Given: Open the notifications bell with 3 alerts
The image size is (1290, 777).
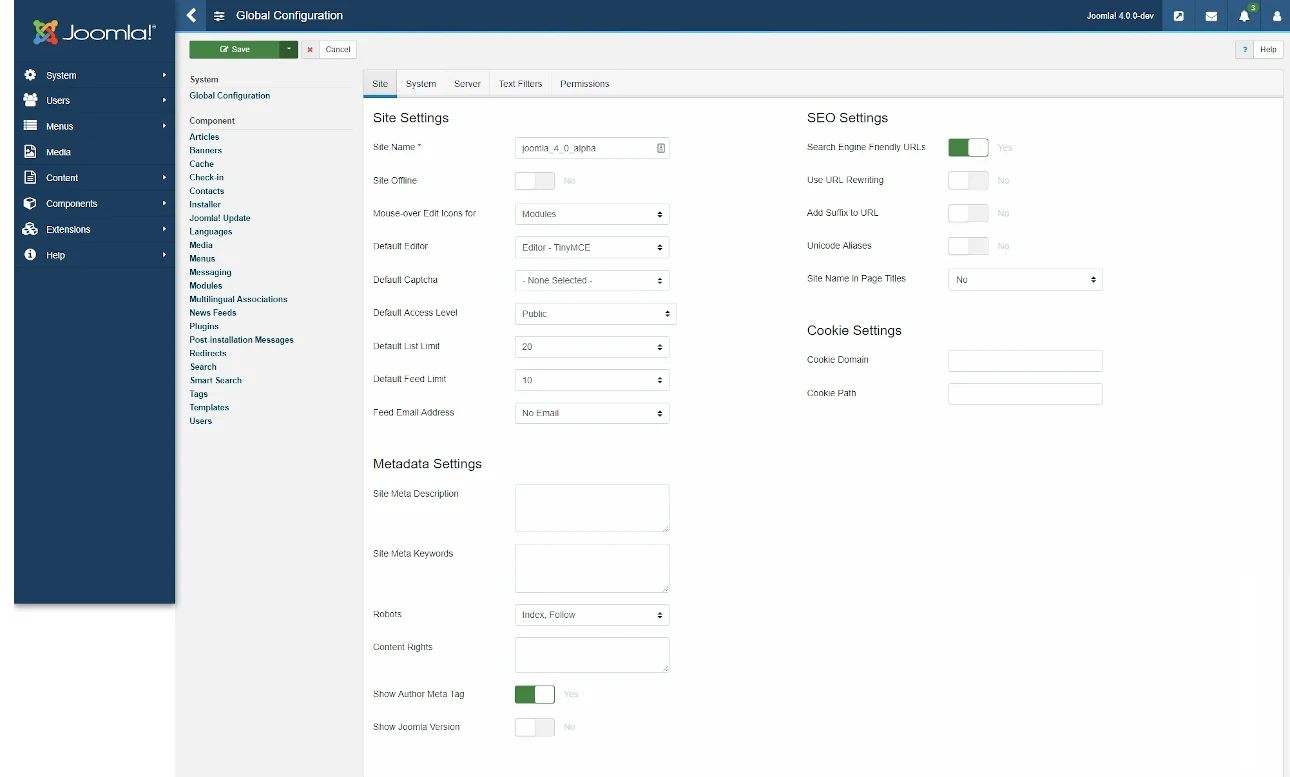Looking at the screenshot, I should pos(1244,16).
